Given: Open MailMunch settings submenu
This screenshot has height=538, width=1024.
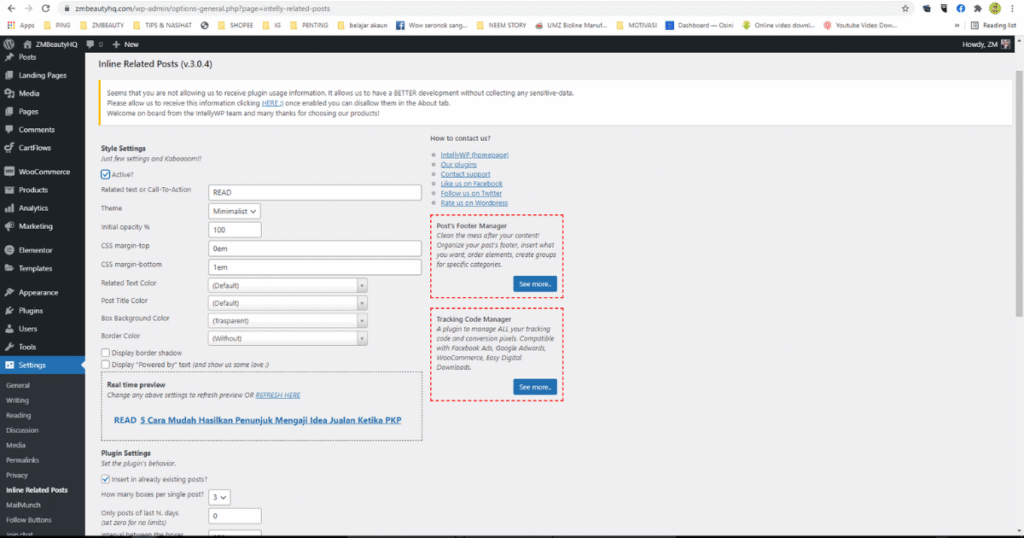Looking at the screenshot, I should (24, 505).
